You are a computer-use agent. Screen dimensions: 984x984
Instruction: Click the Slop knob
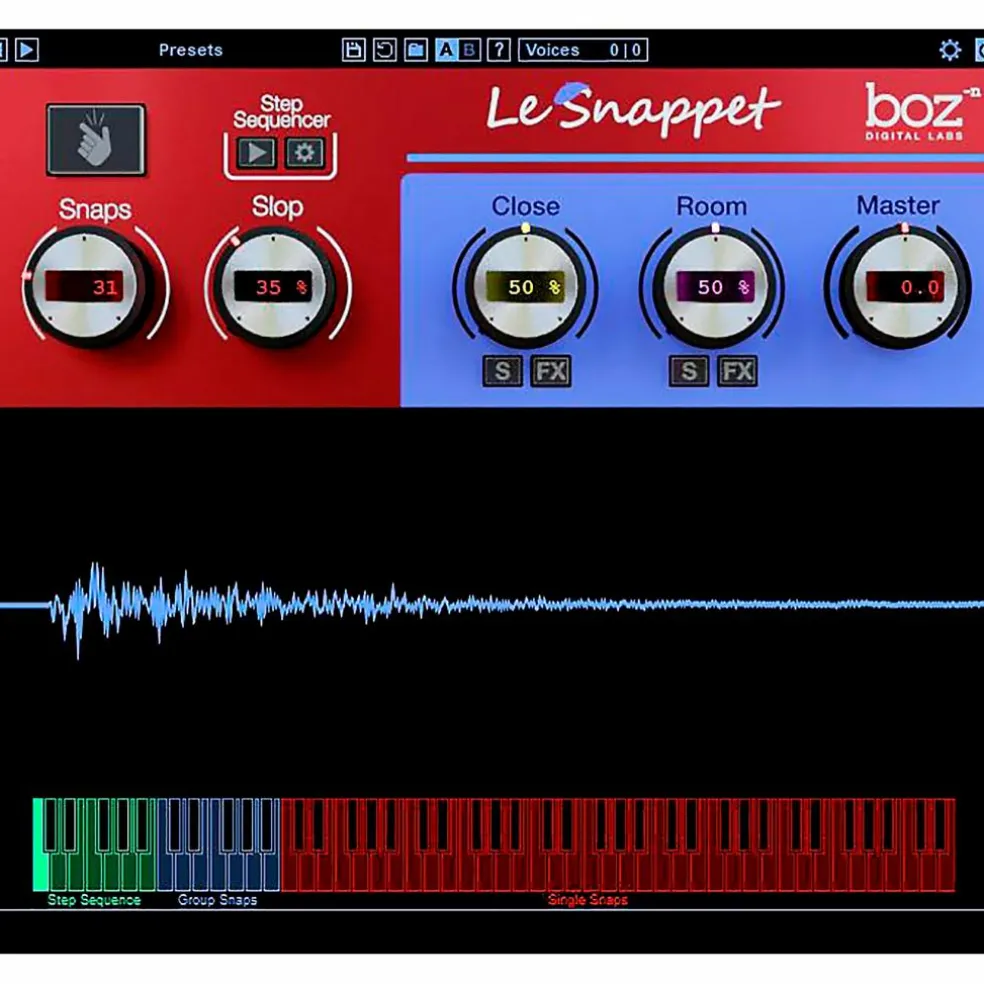click(x=274, y=287)
